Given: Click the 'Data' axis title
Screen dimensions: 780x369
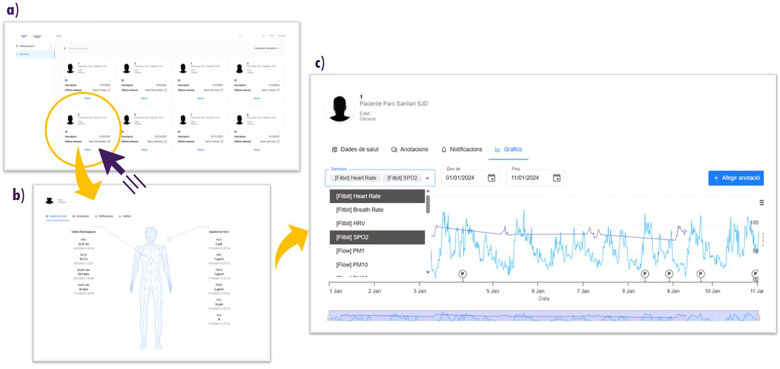Looking at the screenshot, I should tap(543, 299).
